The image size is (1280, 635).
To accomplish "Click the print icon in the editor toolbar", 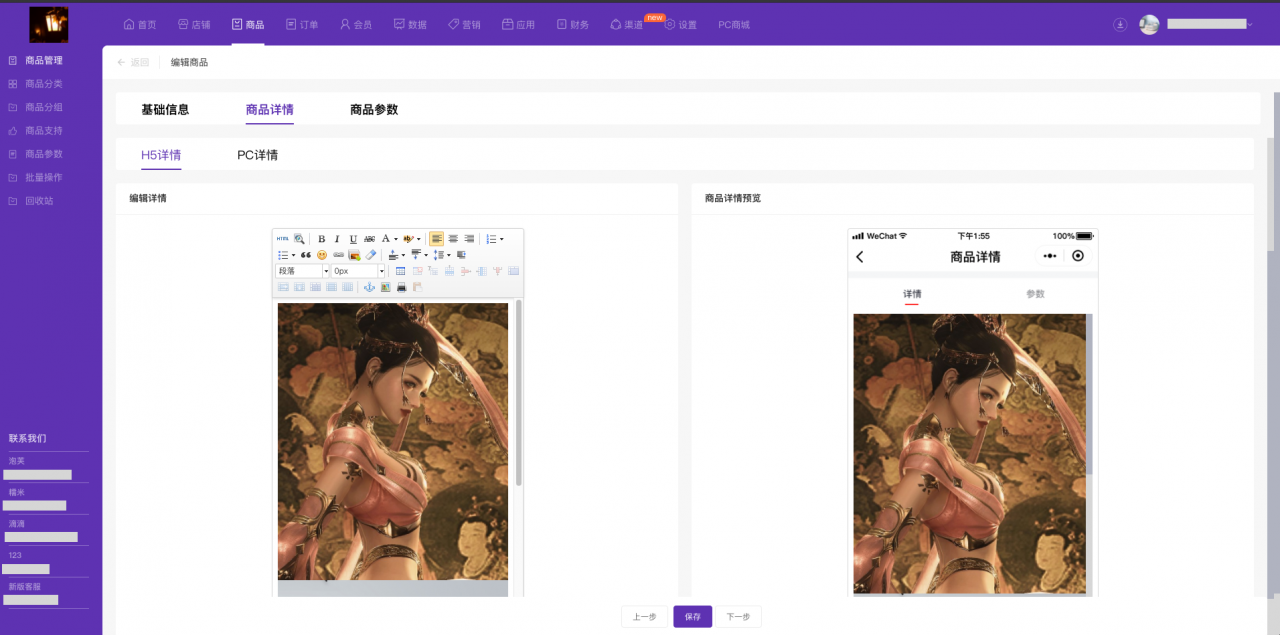I will (x=402, y=287).
